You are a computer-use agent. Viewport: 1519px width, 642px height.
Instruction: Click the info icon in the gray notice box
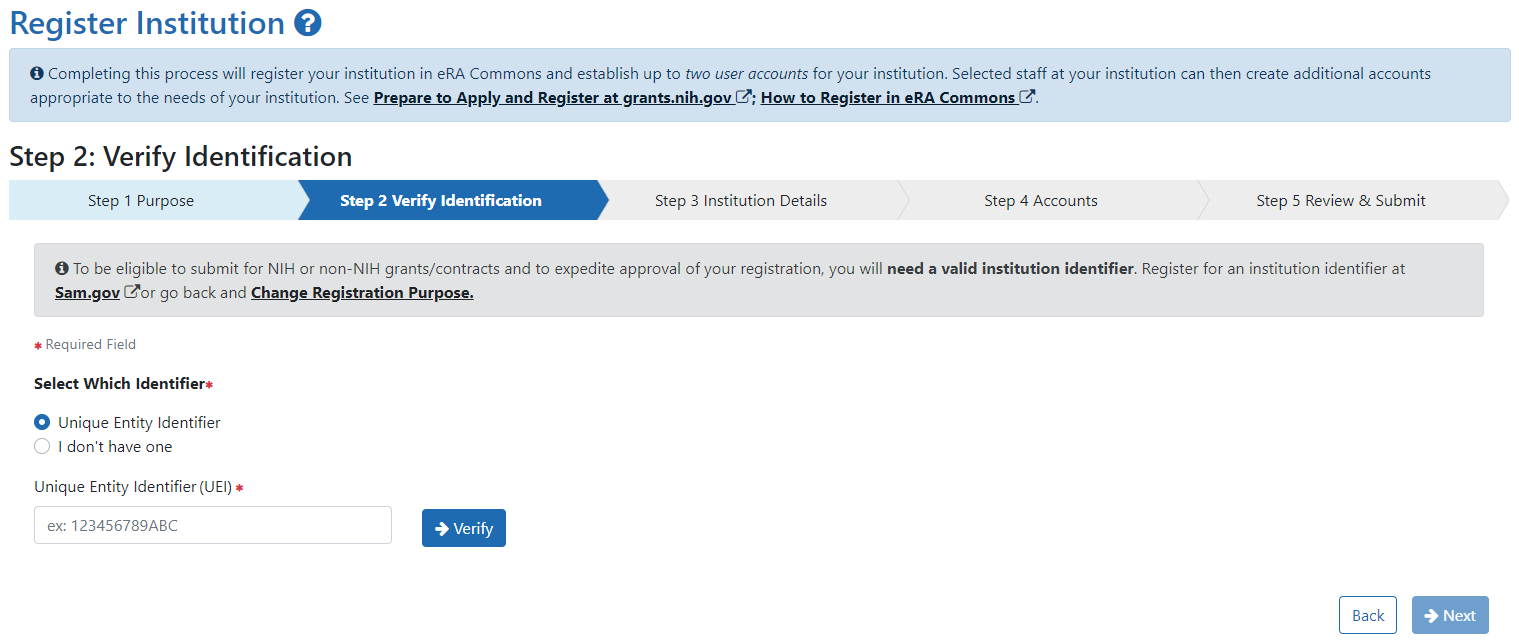point(62,269)
